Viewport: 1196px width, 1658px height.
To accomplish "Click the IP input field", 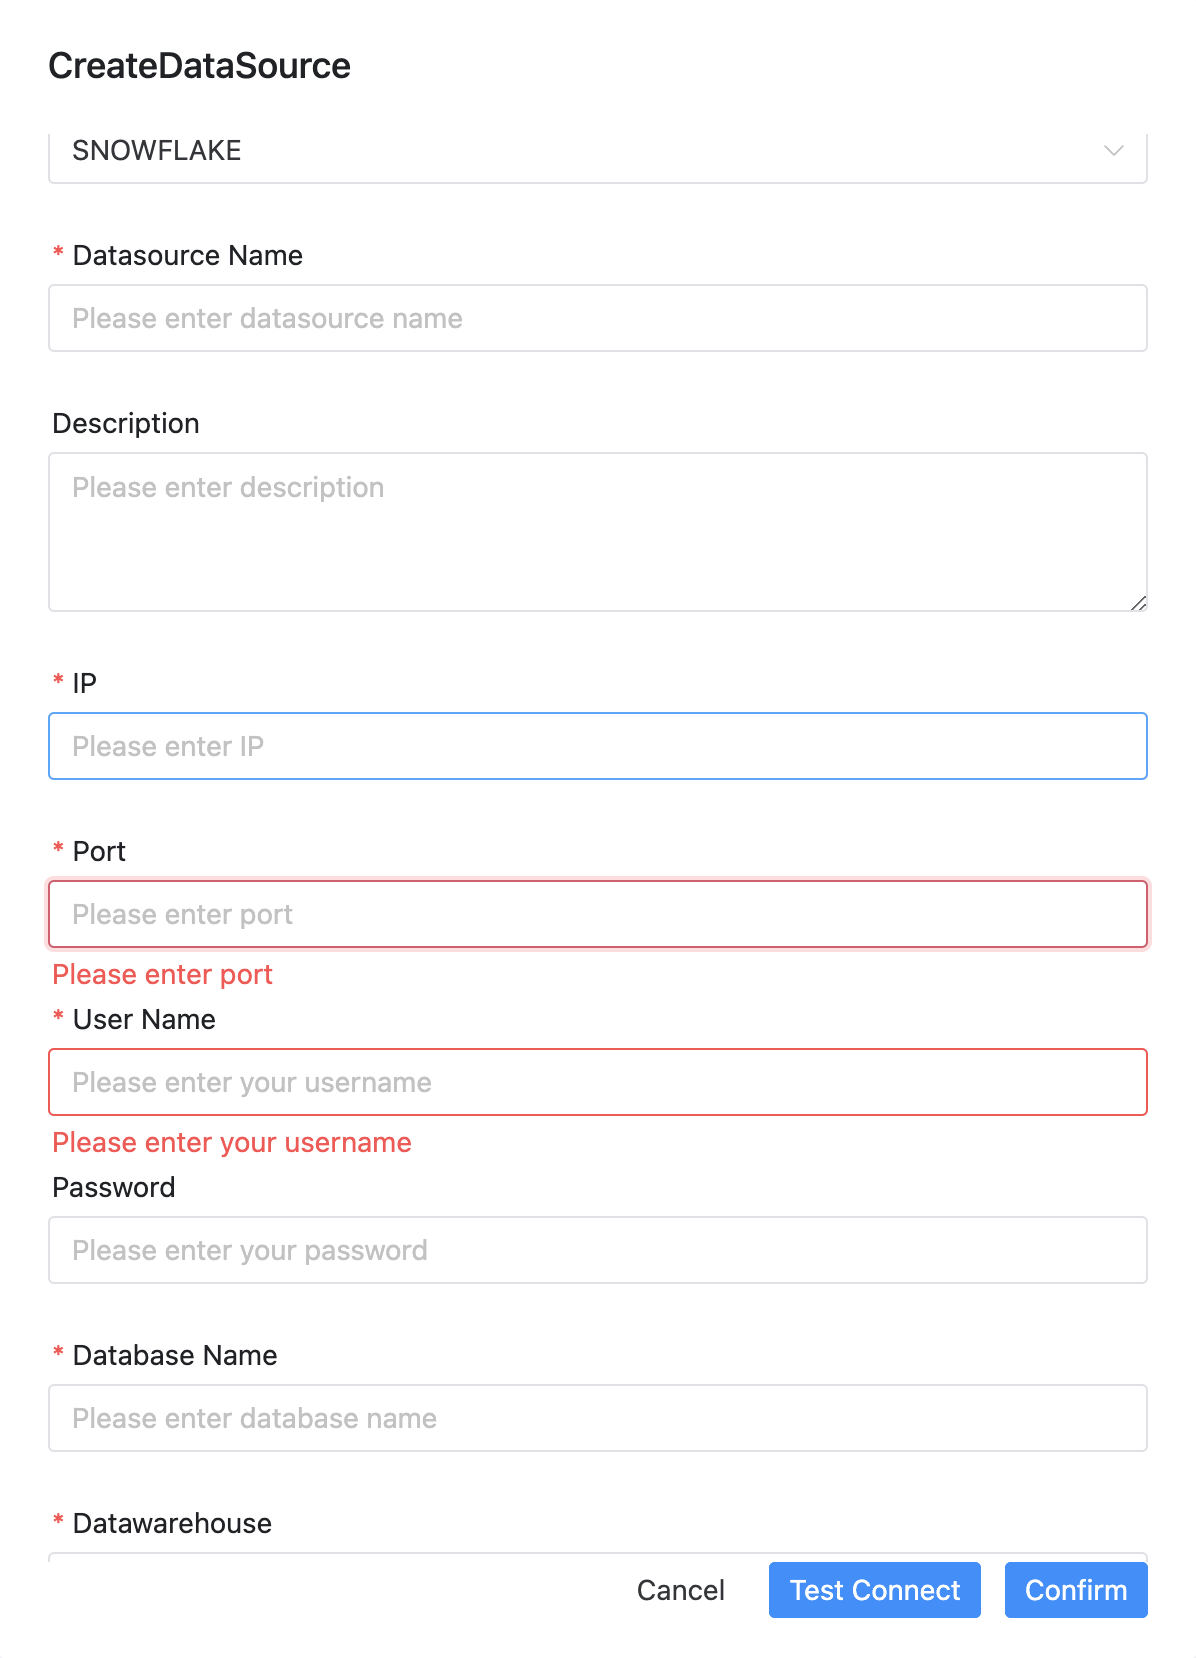I will coord(597,746).
